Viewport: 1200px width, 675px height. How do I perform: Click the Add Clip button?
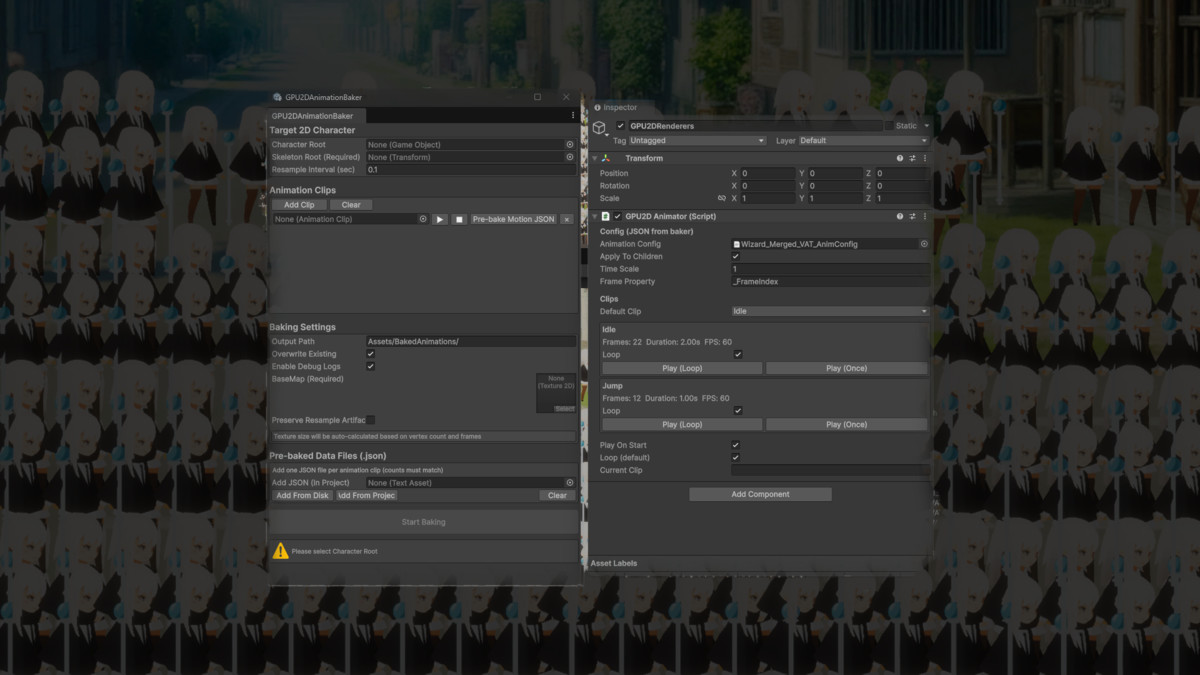(x=299, y=205)
